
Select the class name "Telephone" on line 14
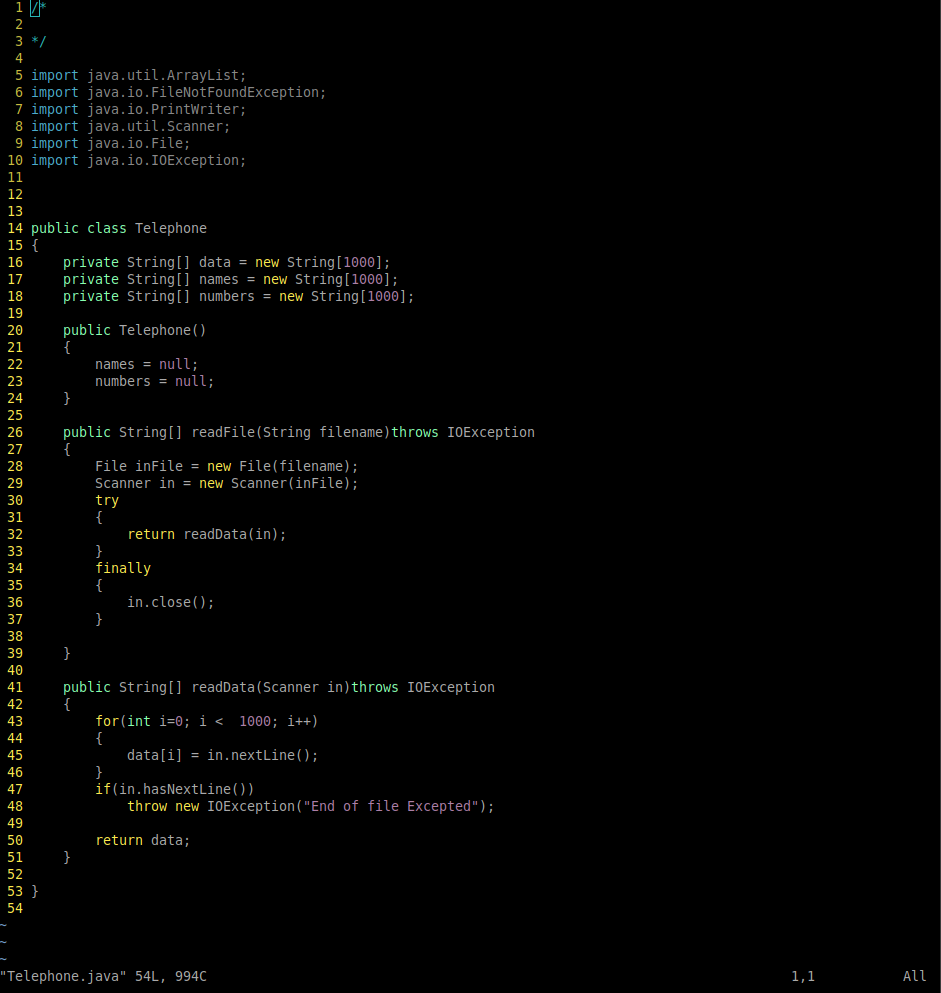(x=170, y=228)
